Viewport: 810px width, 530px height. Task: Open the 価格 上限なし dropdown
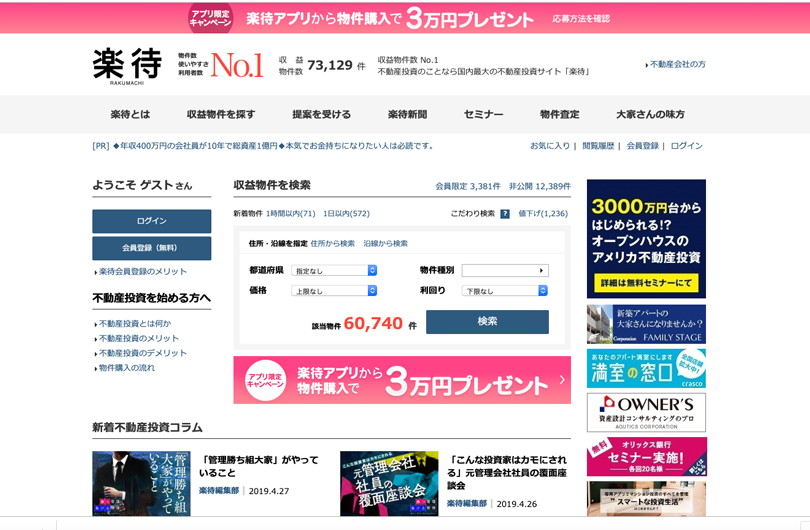334,291
